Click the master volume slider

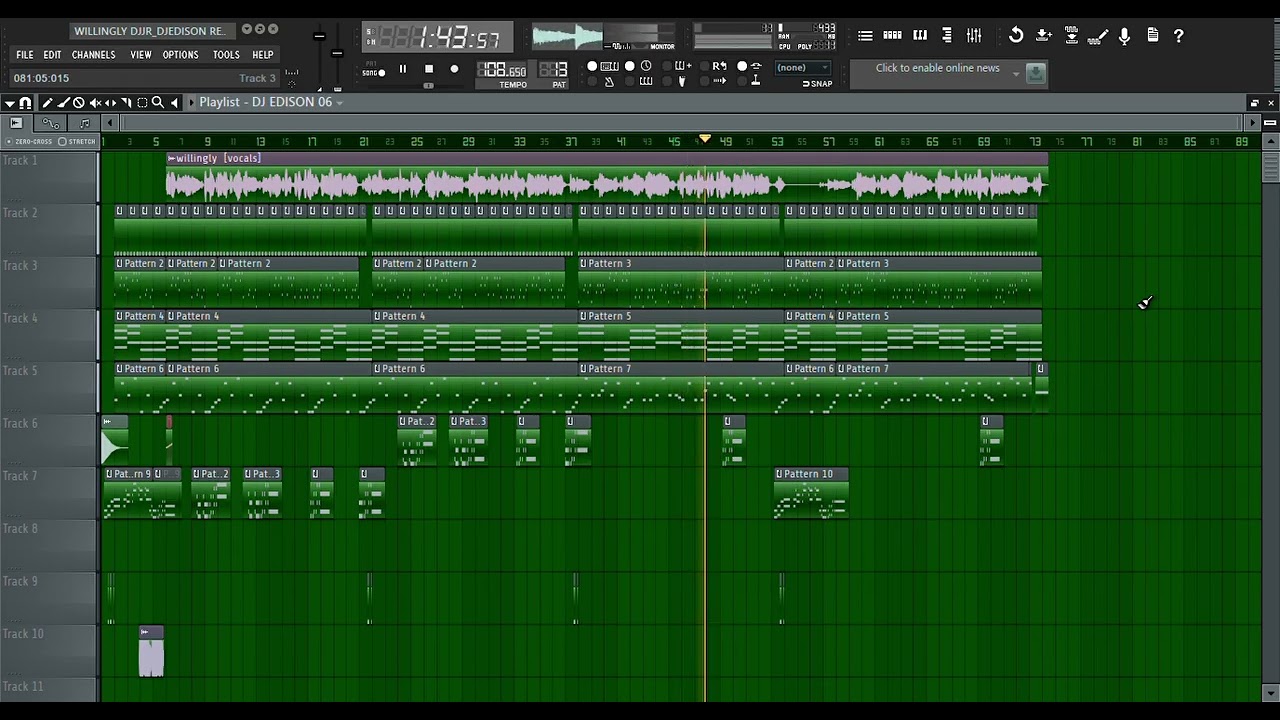[319, 37]
